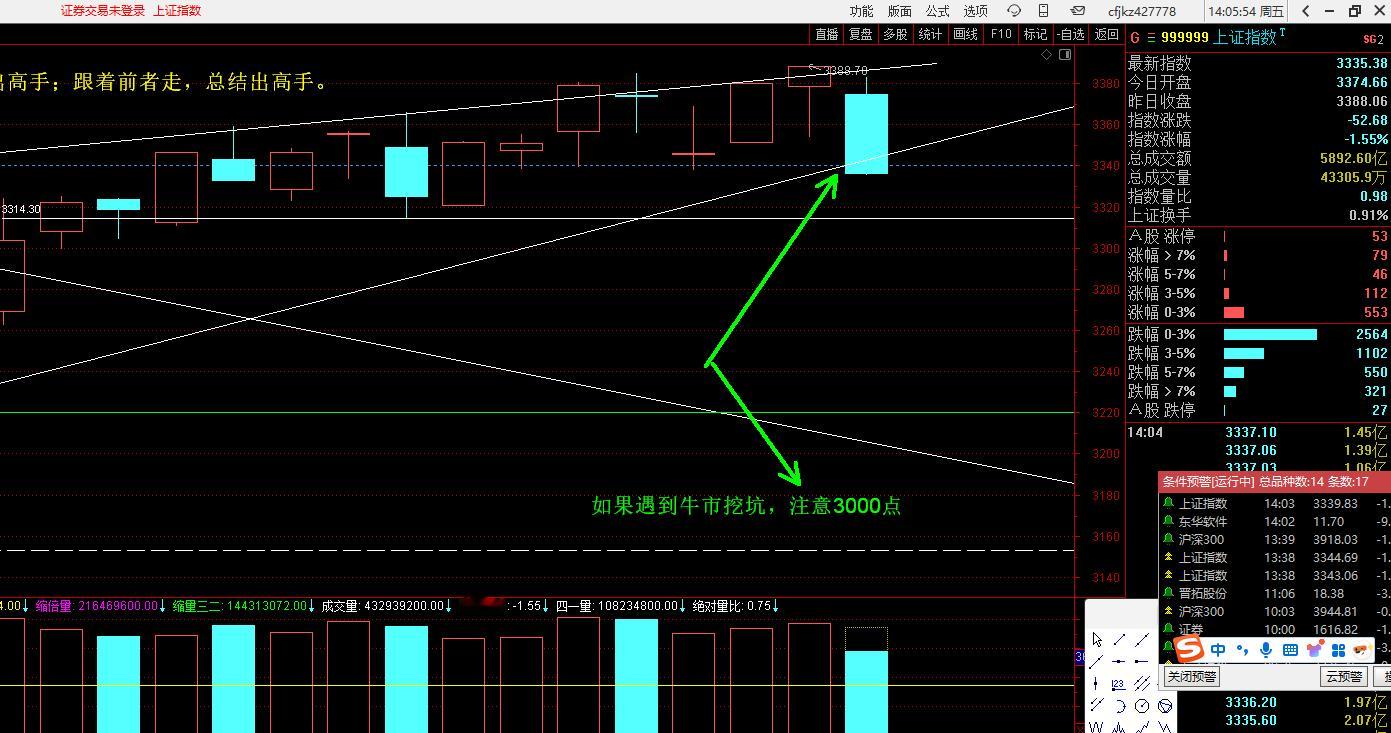Click the 云预警 button
1391x733 pixels.
pyautogui.click(x=1343, y=677)
